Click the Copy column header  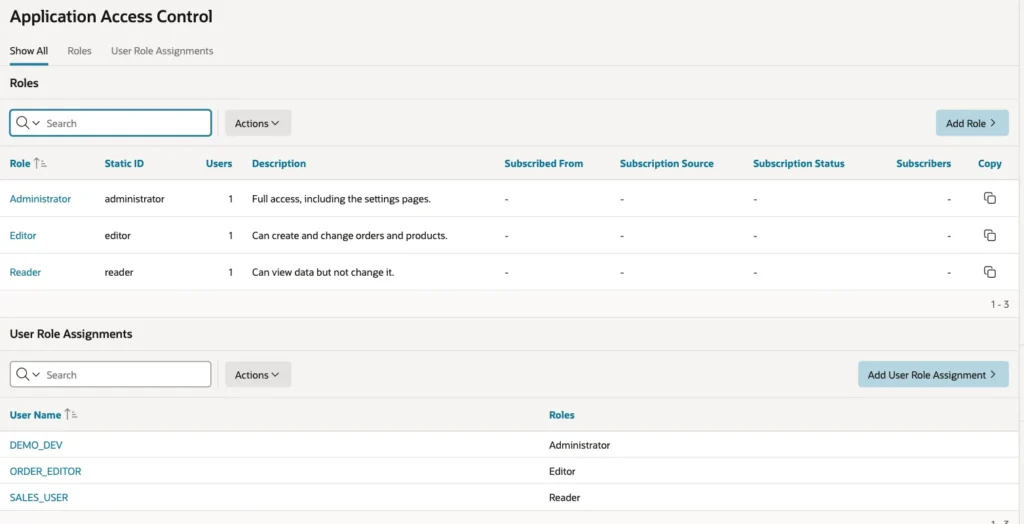989,163
